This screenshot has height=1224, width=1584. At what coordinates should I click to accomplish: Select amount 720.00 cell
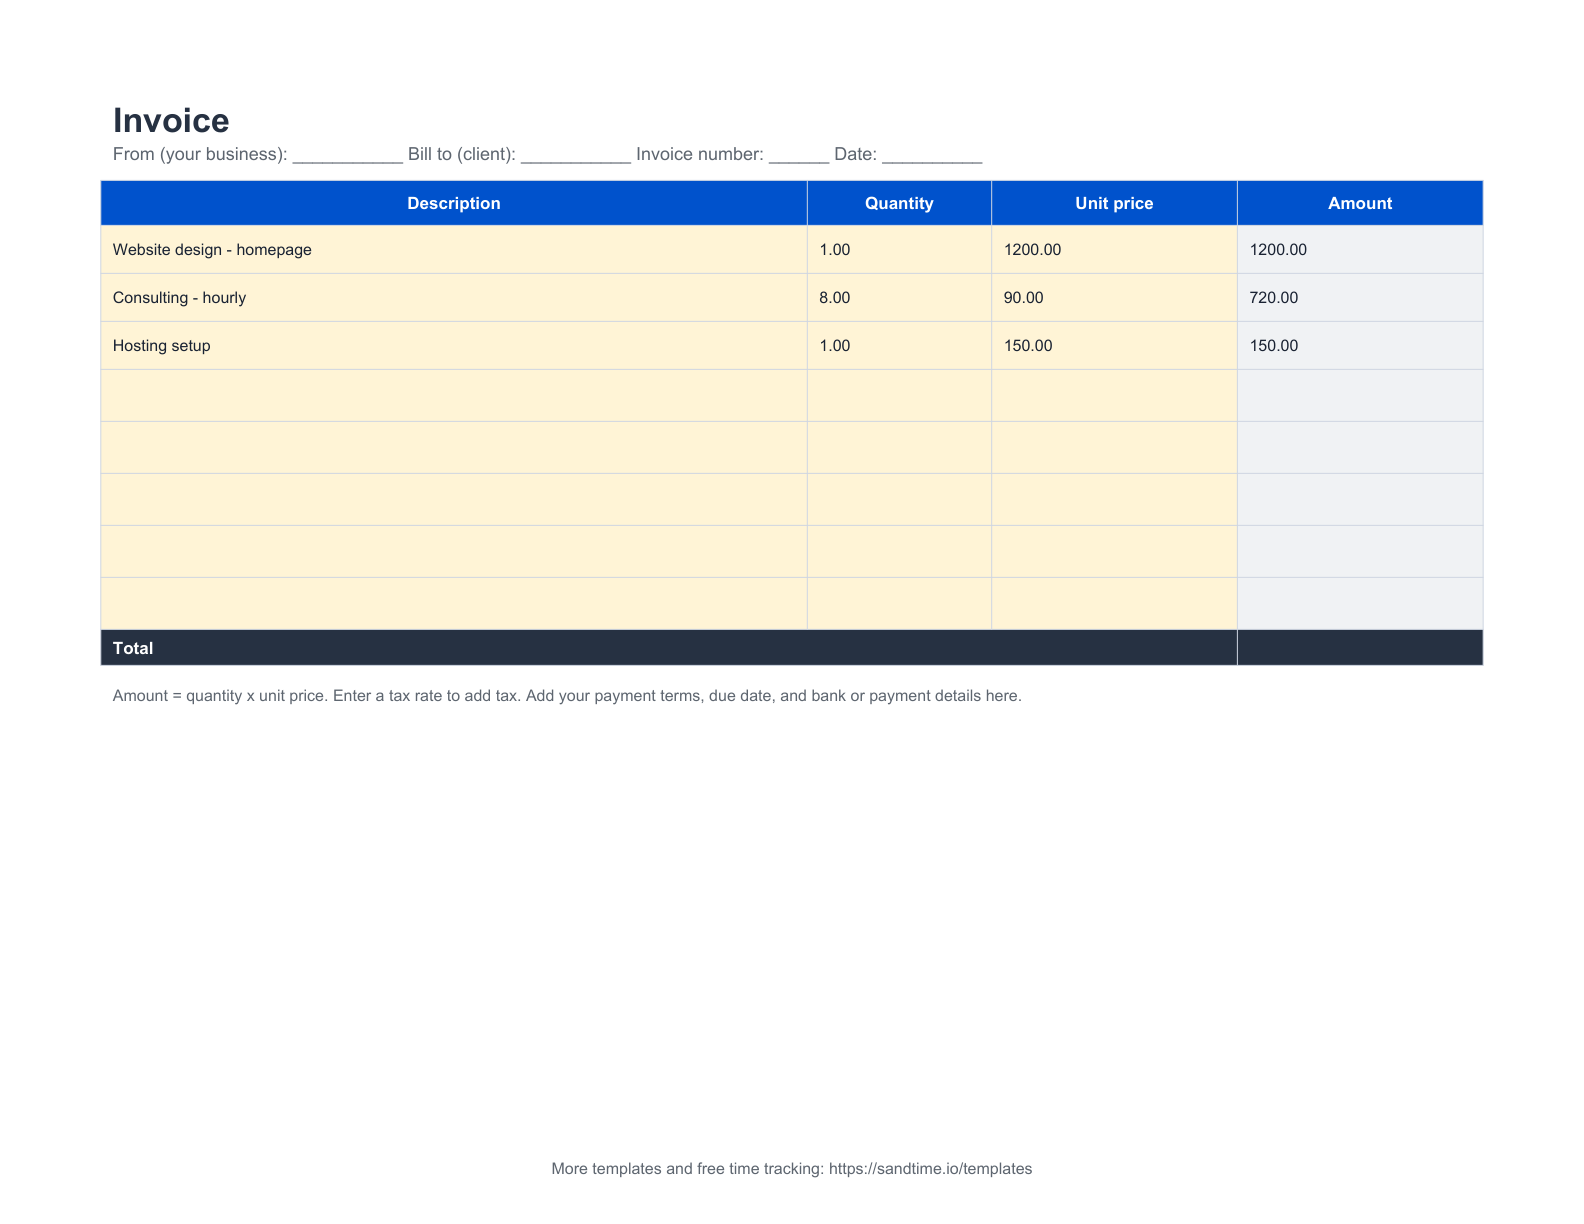pyautogui.click(x=1360, y=298)
